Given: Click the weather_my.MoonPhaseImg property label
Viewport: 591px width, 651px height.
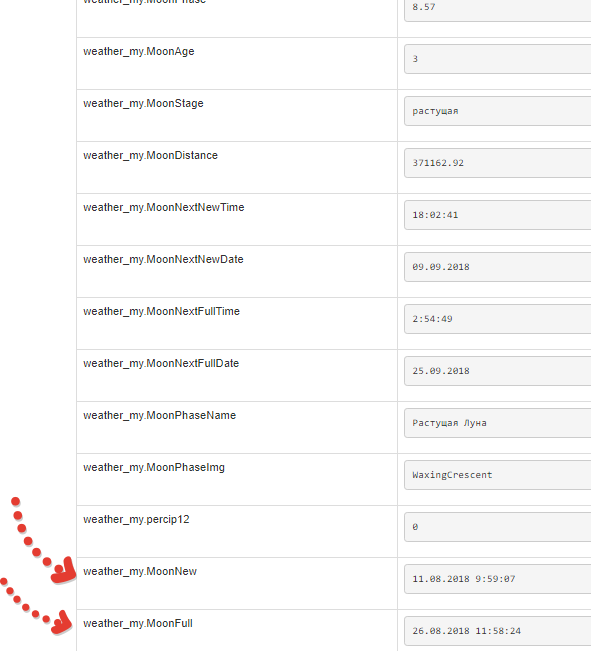Looking at the screenshot, I should pos(154,467).
